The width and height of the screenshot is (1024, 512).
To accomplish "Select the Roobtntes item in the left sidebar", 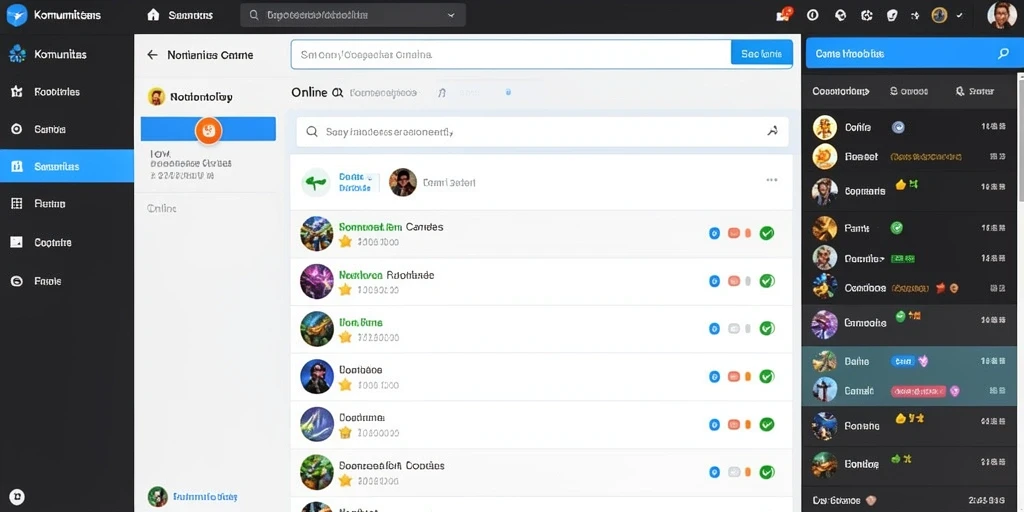I will 67,92.
